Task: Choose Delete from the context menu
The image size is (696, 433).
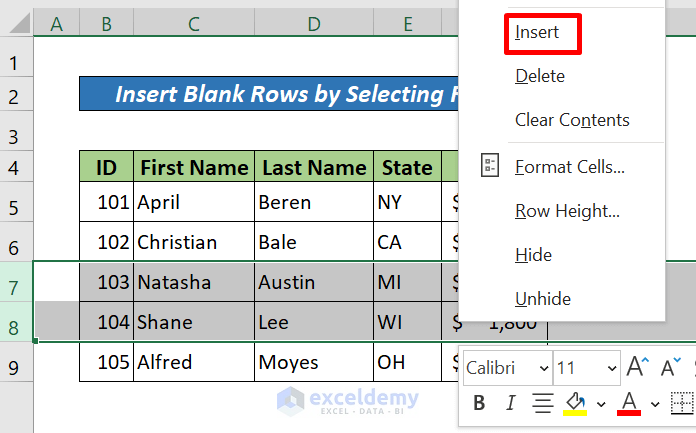Action: coord(540,76)
